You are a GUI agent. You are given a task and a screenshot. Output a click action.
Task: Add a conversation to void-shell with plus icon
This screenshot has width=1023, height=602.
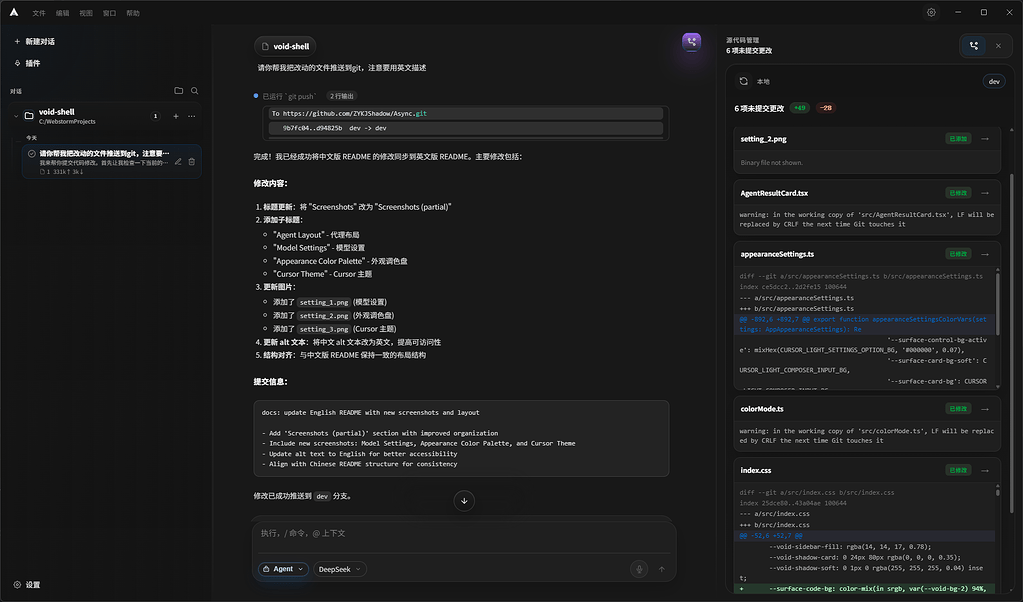(176, 116)
